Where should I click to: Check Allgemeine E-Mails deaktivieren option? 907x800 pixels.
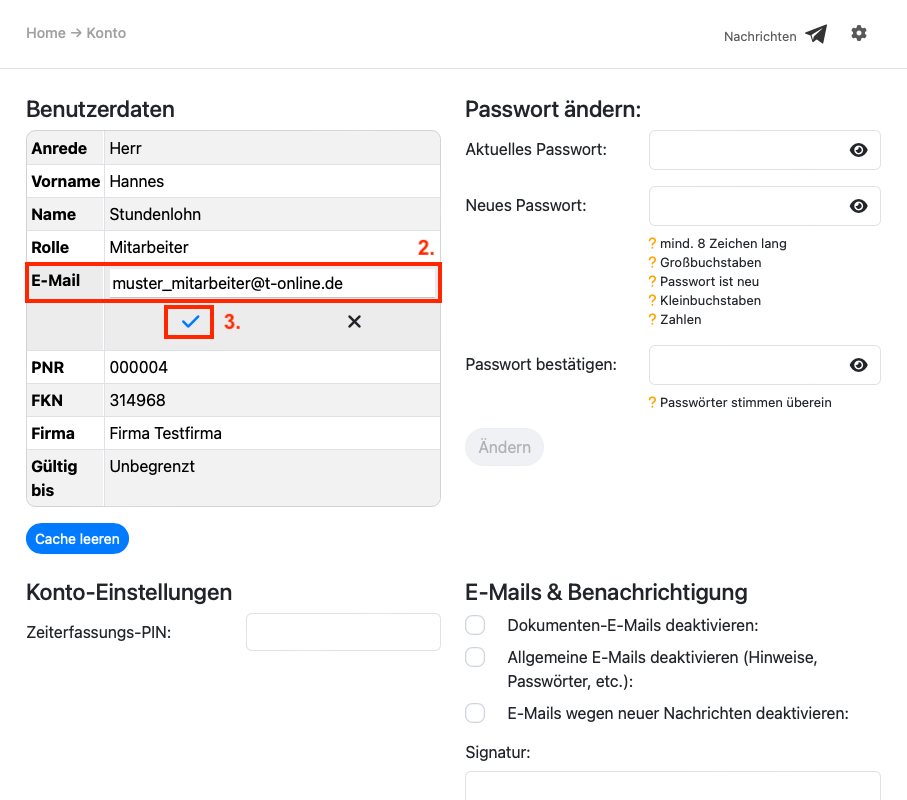pyautogui.click(x=475, y=657)
